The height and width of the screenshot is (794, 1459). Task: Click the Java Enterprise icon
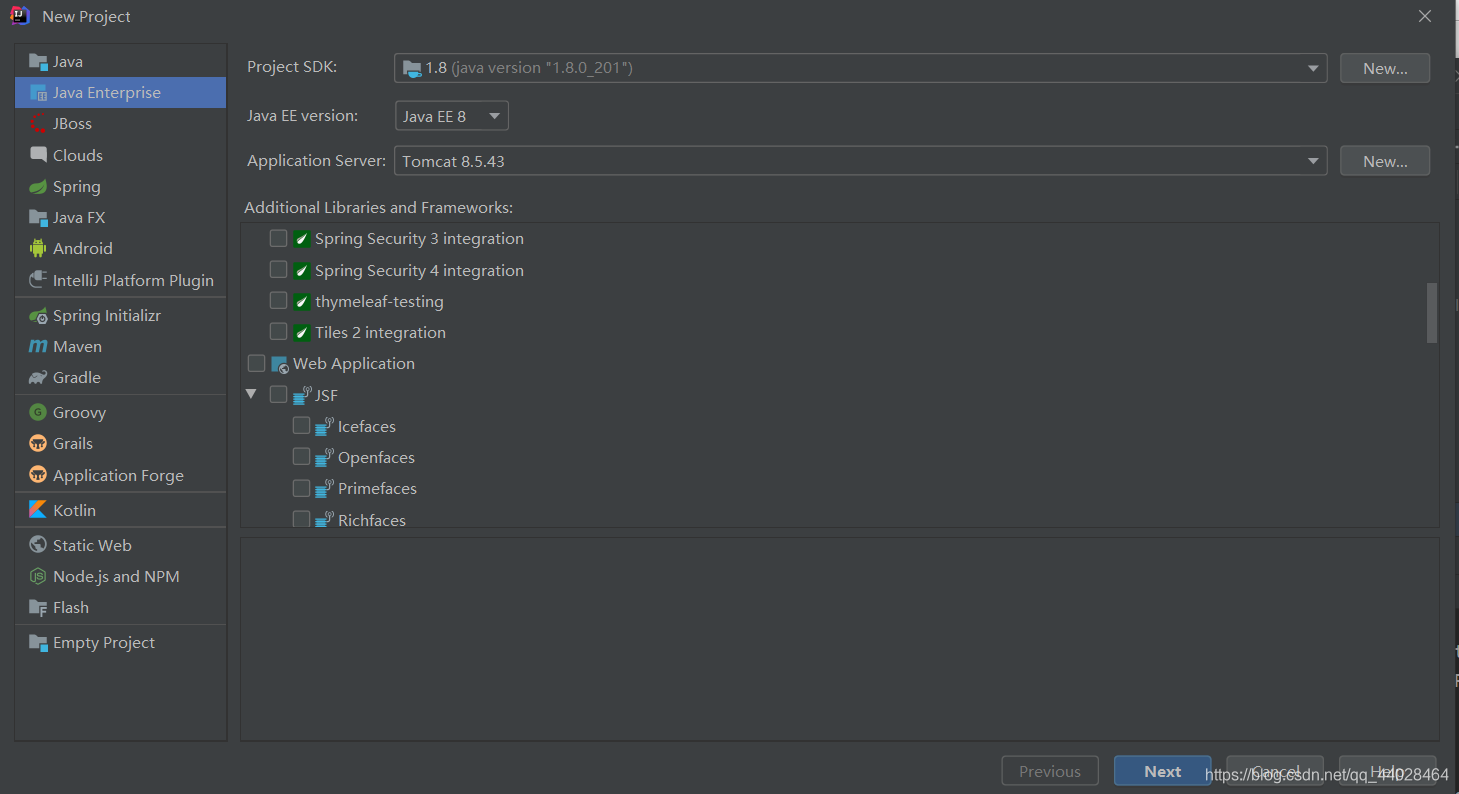(38, 93)
